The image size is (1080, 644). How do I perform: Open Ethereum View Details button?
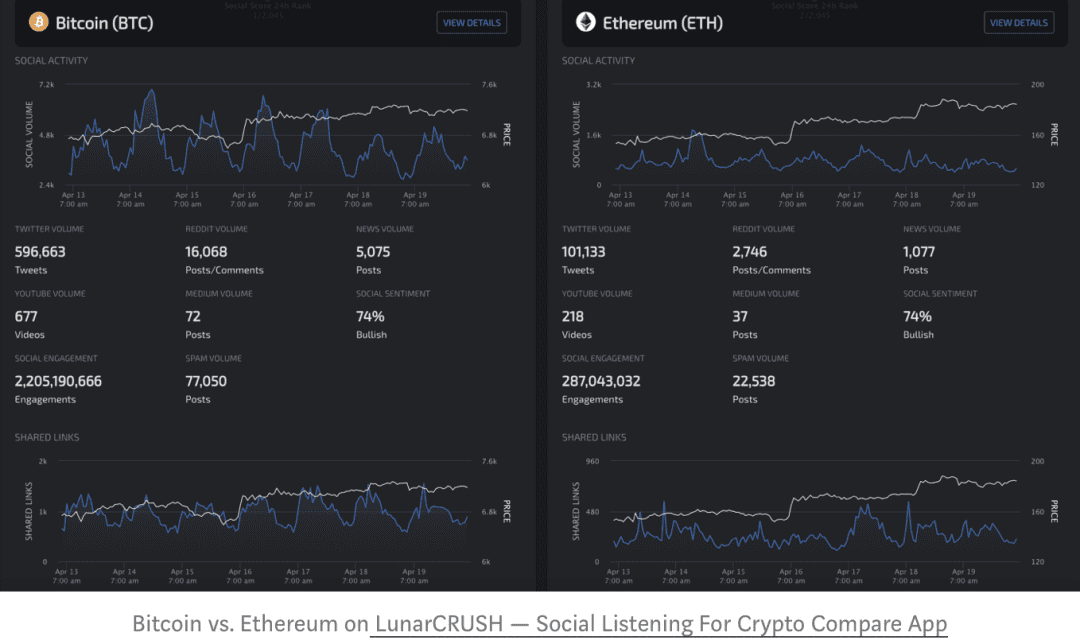[1019, 23]
